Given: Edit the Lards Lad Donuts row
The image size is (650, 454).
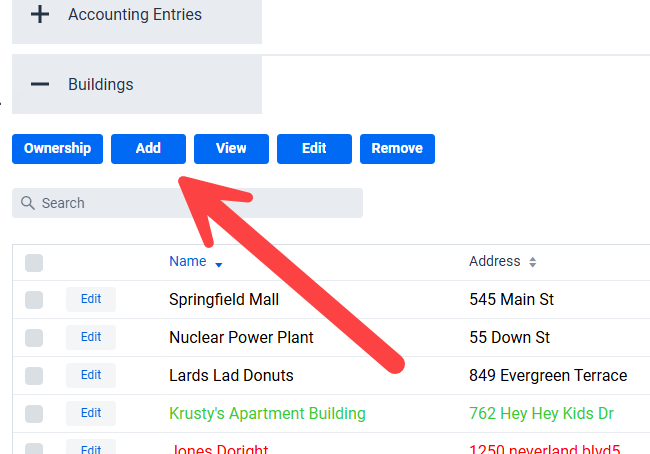Looking at the screenshot, I should 91,375.
